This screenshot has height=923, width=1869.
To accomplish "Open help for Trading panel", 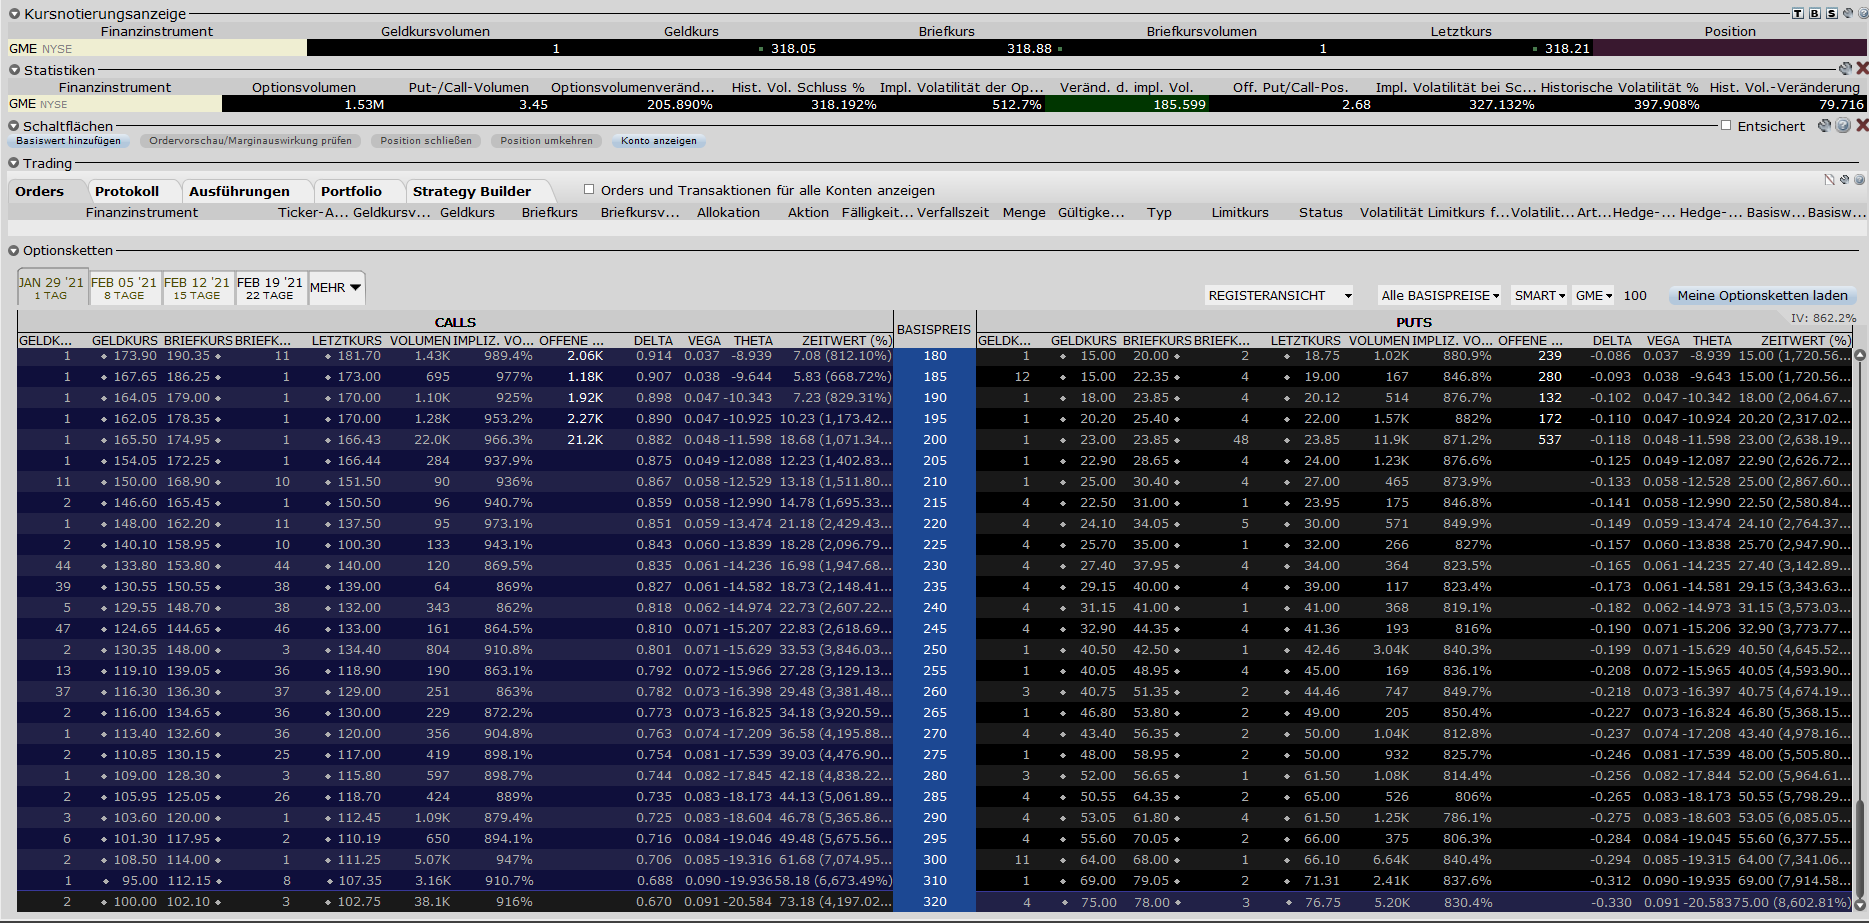I will click(1859, 180).
